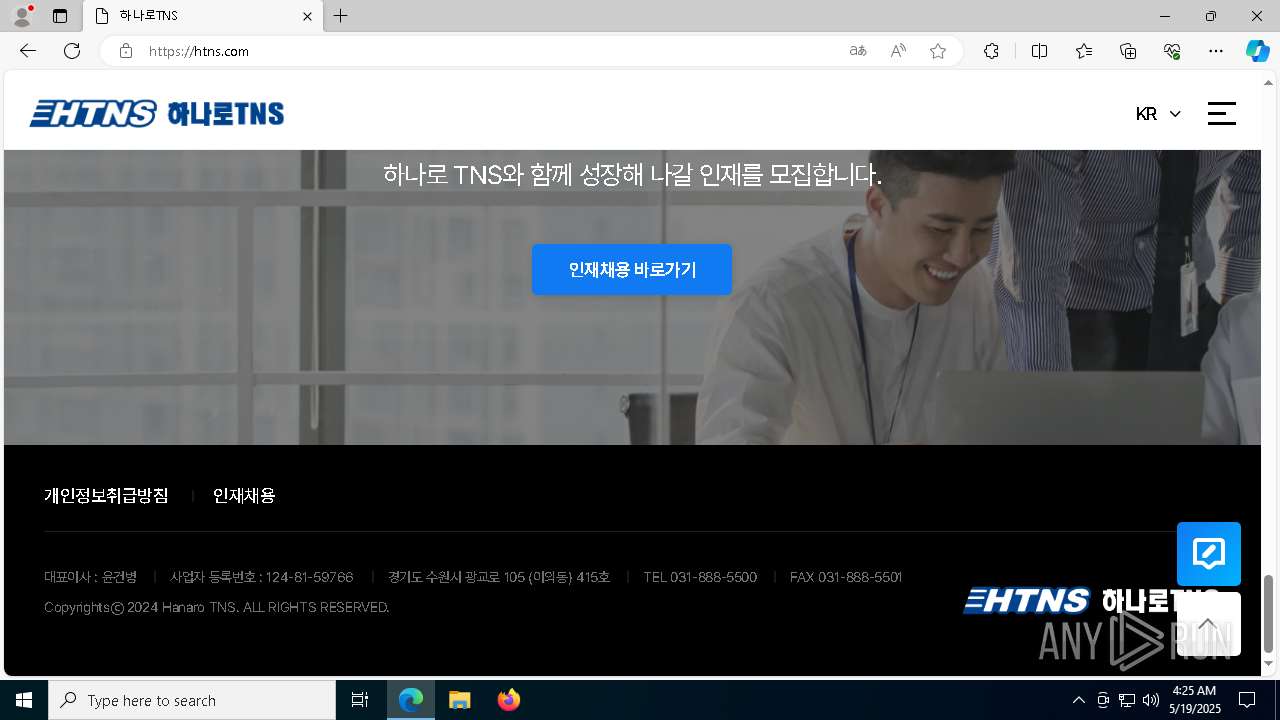Viewport: 1280px width, 720px height.
Task: Open the Extensions puzzle icon
Action: (x=991, y=51)
